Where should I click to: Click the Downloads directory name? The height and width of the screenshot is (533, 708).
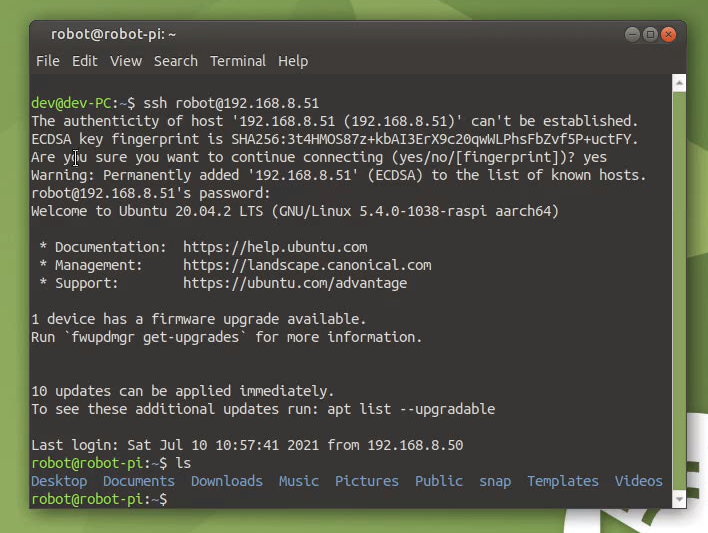tap(227, 481)
